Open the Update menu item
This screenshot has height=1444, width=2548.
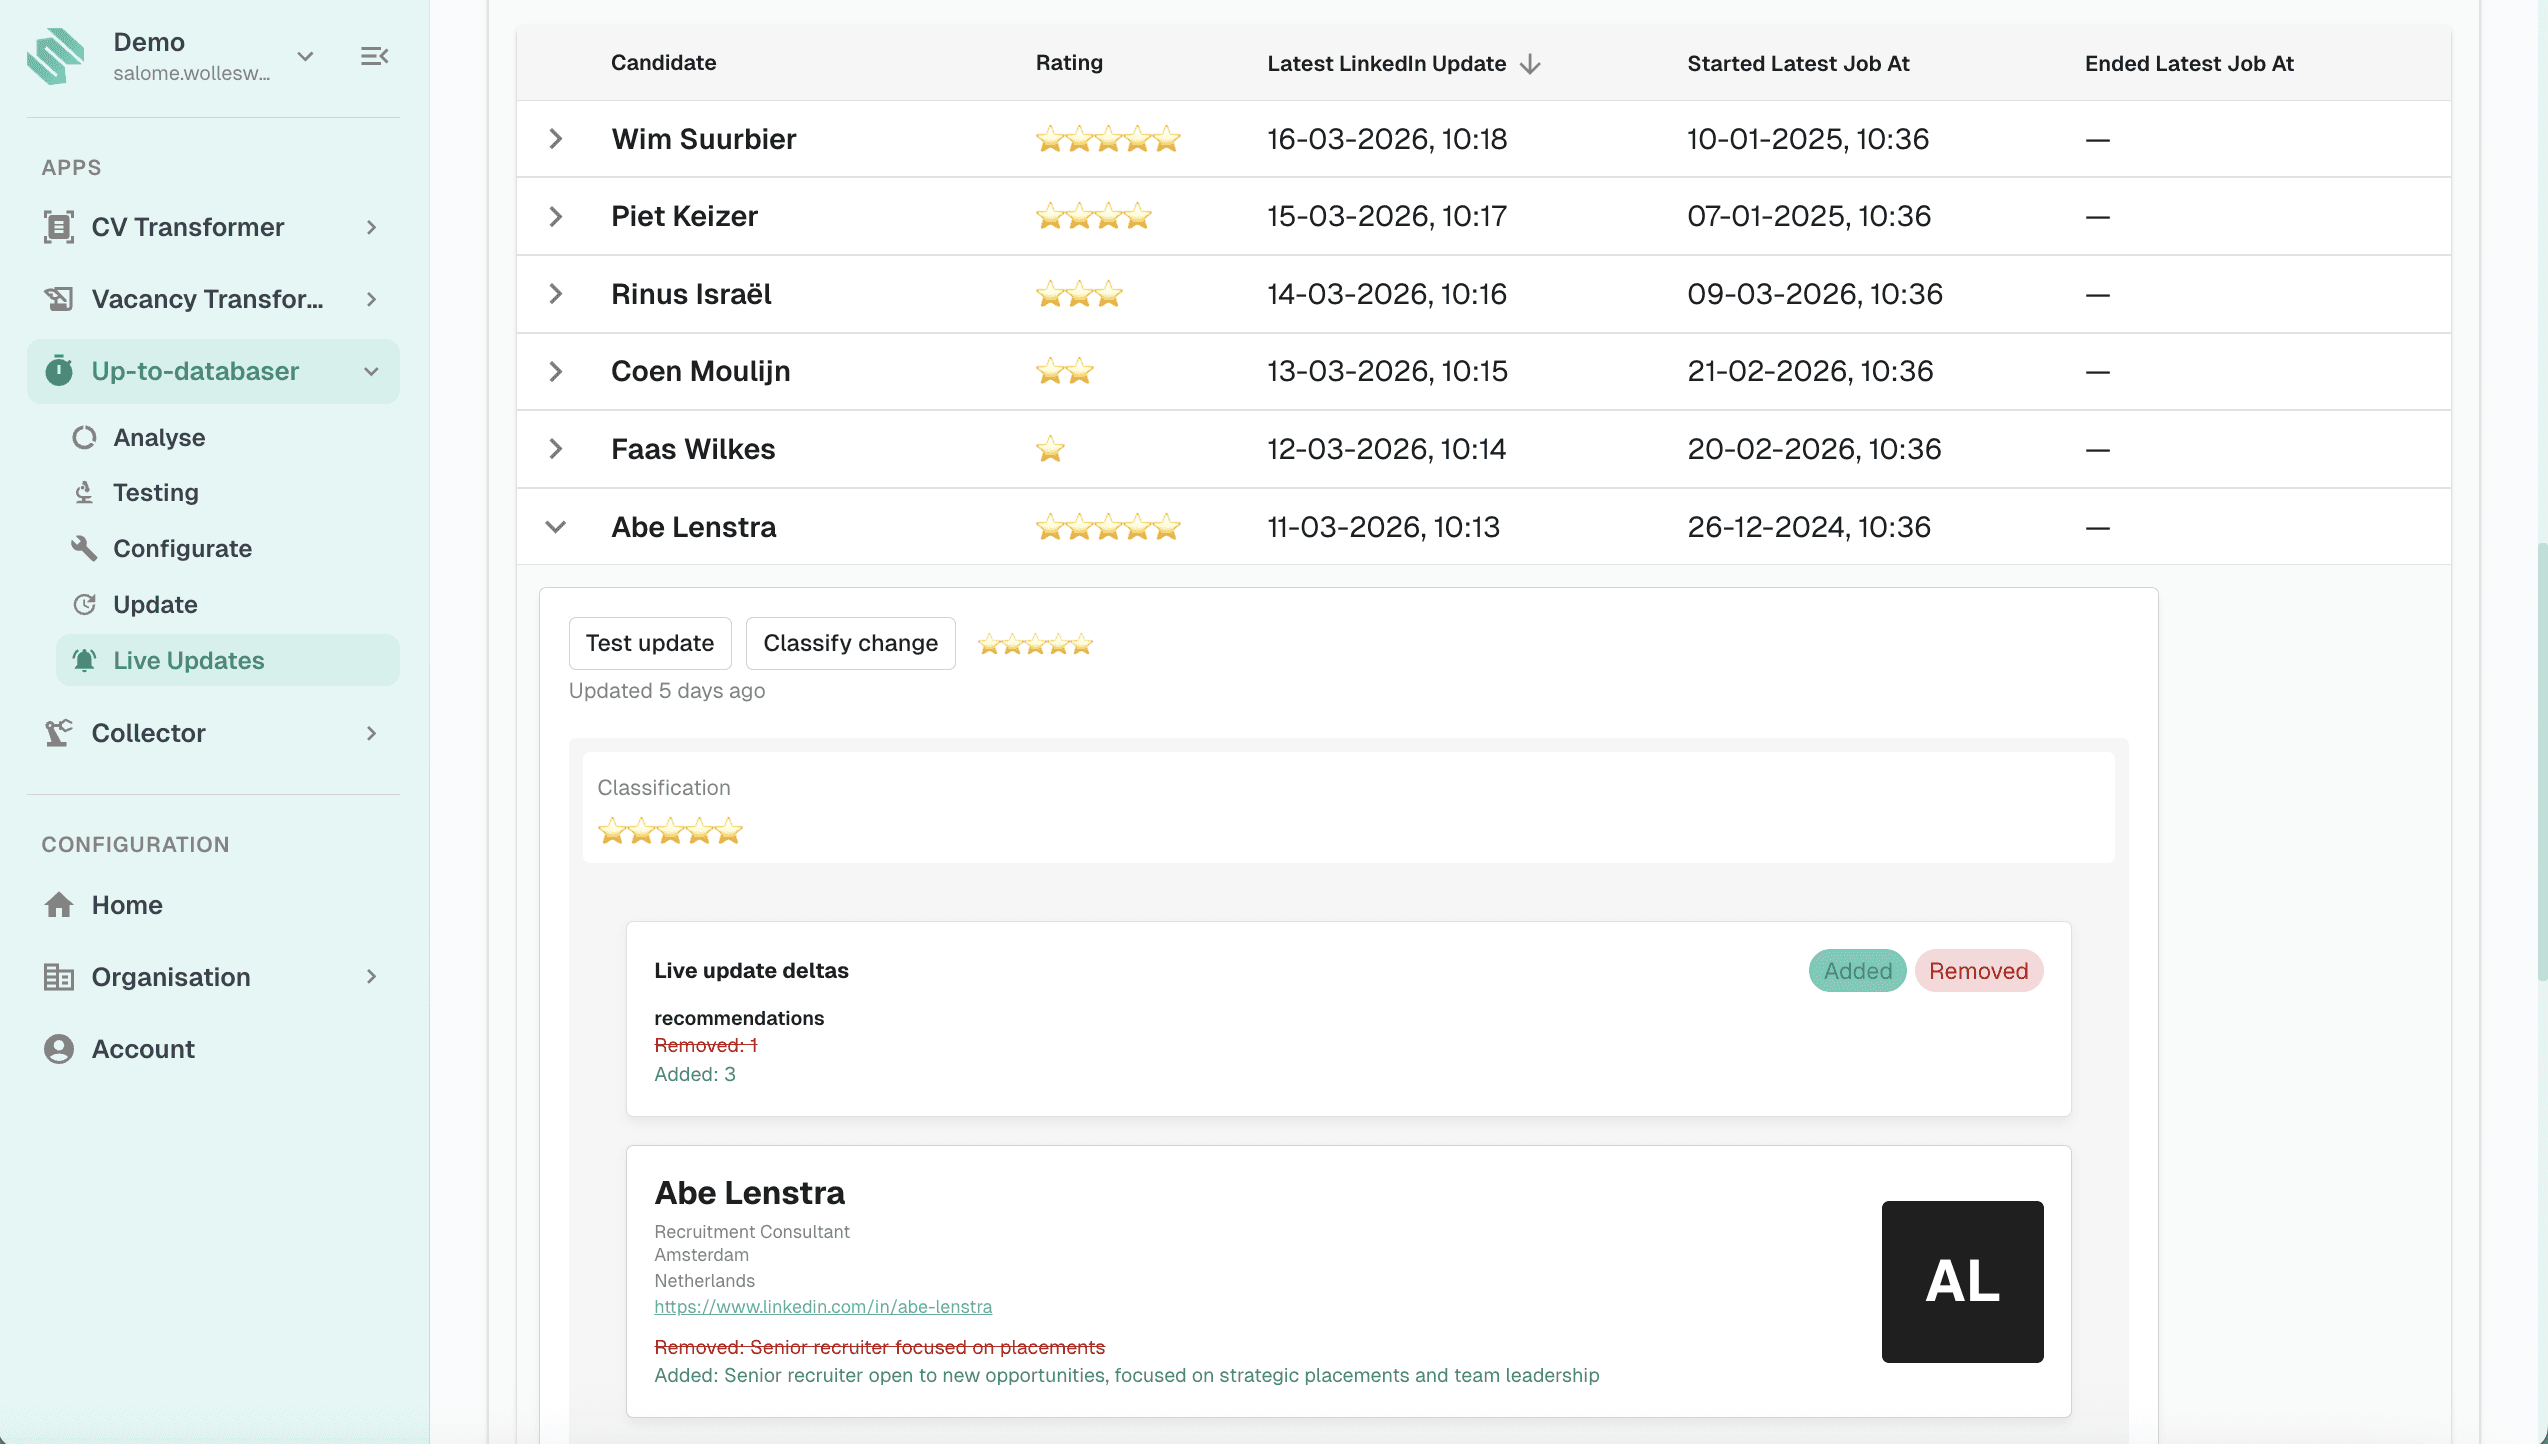click(155, 604)
